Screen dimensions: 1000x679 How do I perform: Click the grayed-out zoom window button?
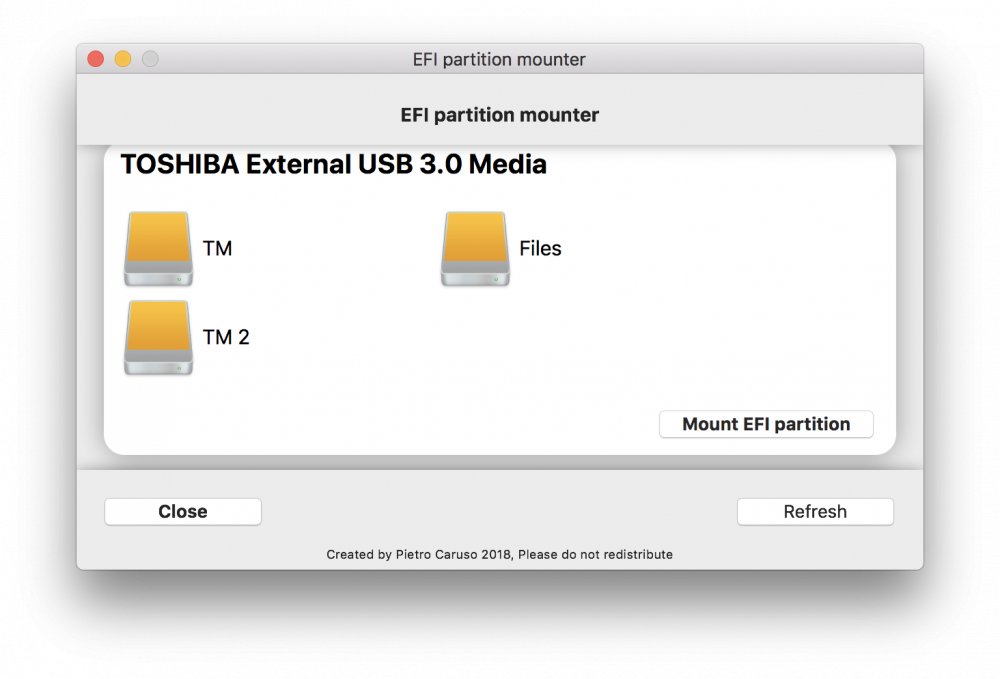pos(150,59)
